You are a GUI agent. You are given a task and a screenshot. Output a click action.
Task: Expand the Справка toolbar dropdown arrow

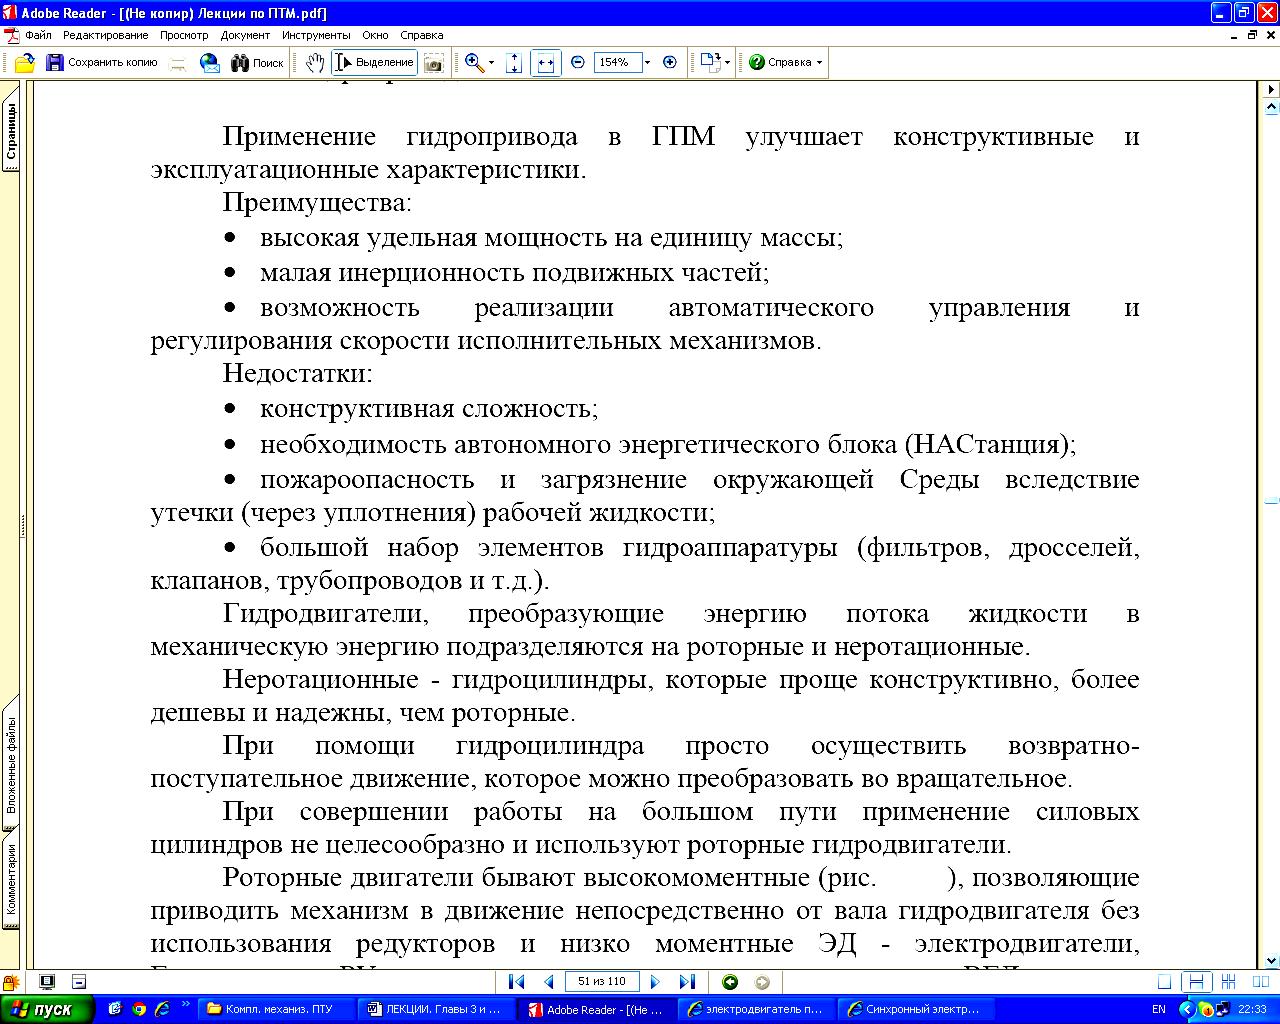[x=820, y=62]
